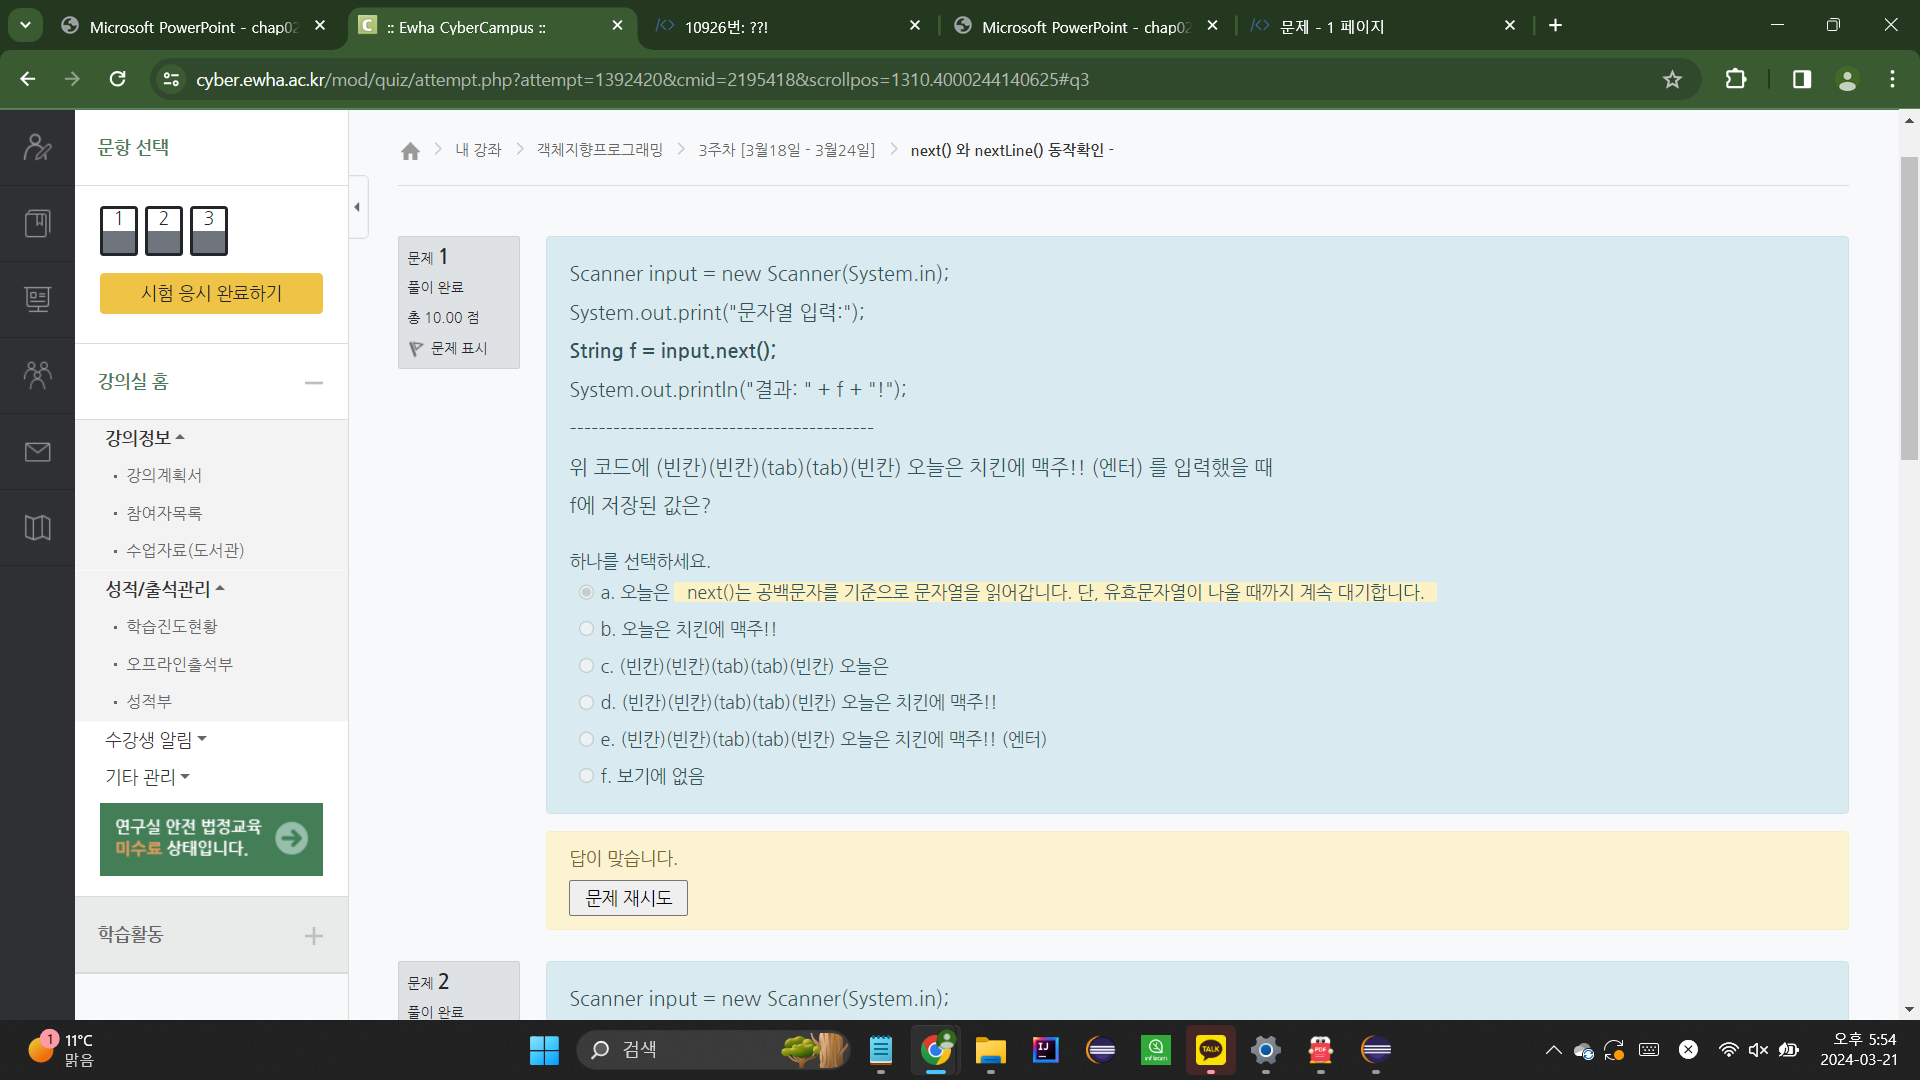Viewport: 1920px width, 1080px height.
Task: Choose option c radio button
Action: (586, 666)
